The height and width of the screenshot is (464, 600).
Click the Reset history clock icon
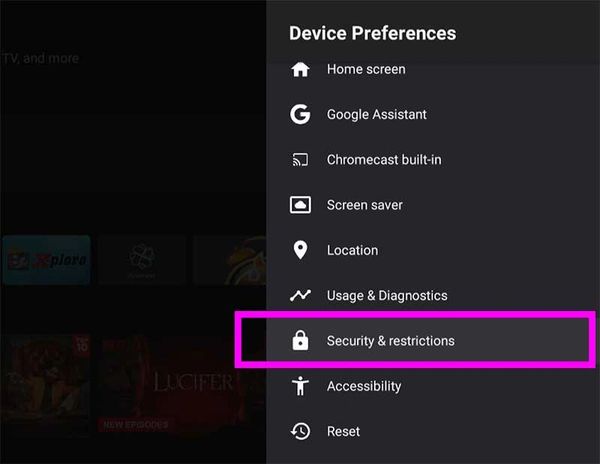click(300, 431)
